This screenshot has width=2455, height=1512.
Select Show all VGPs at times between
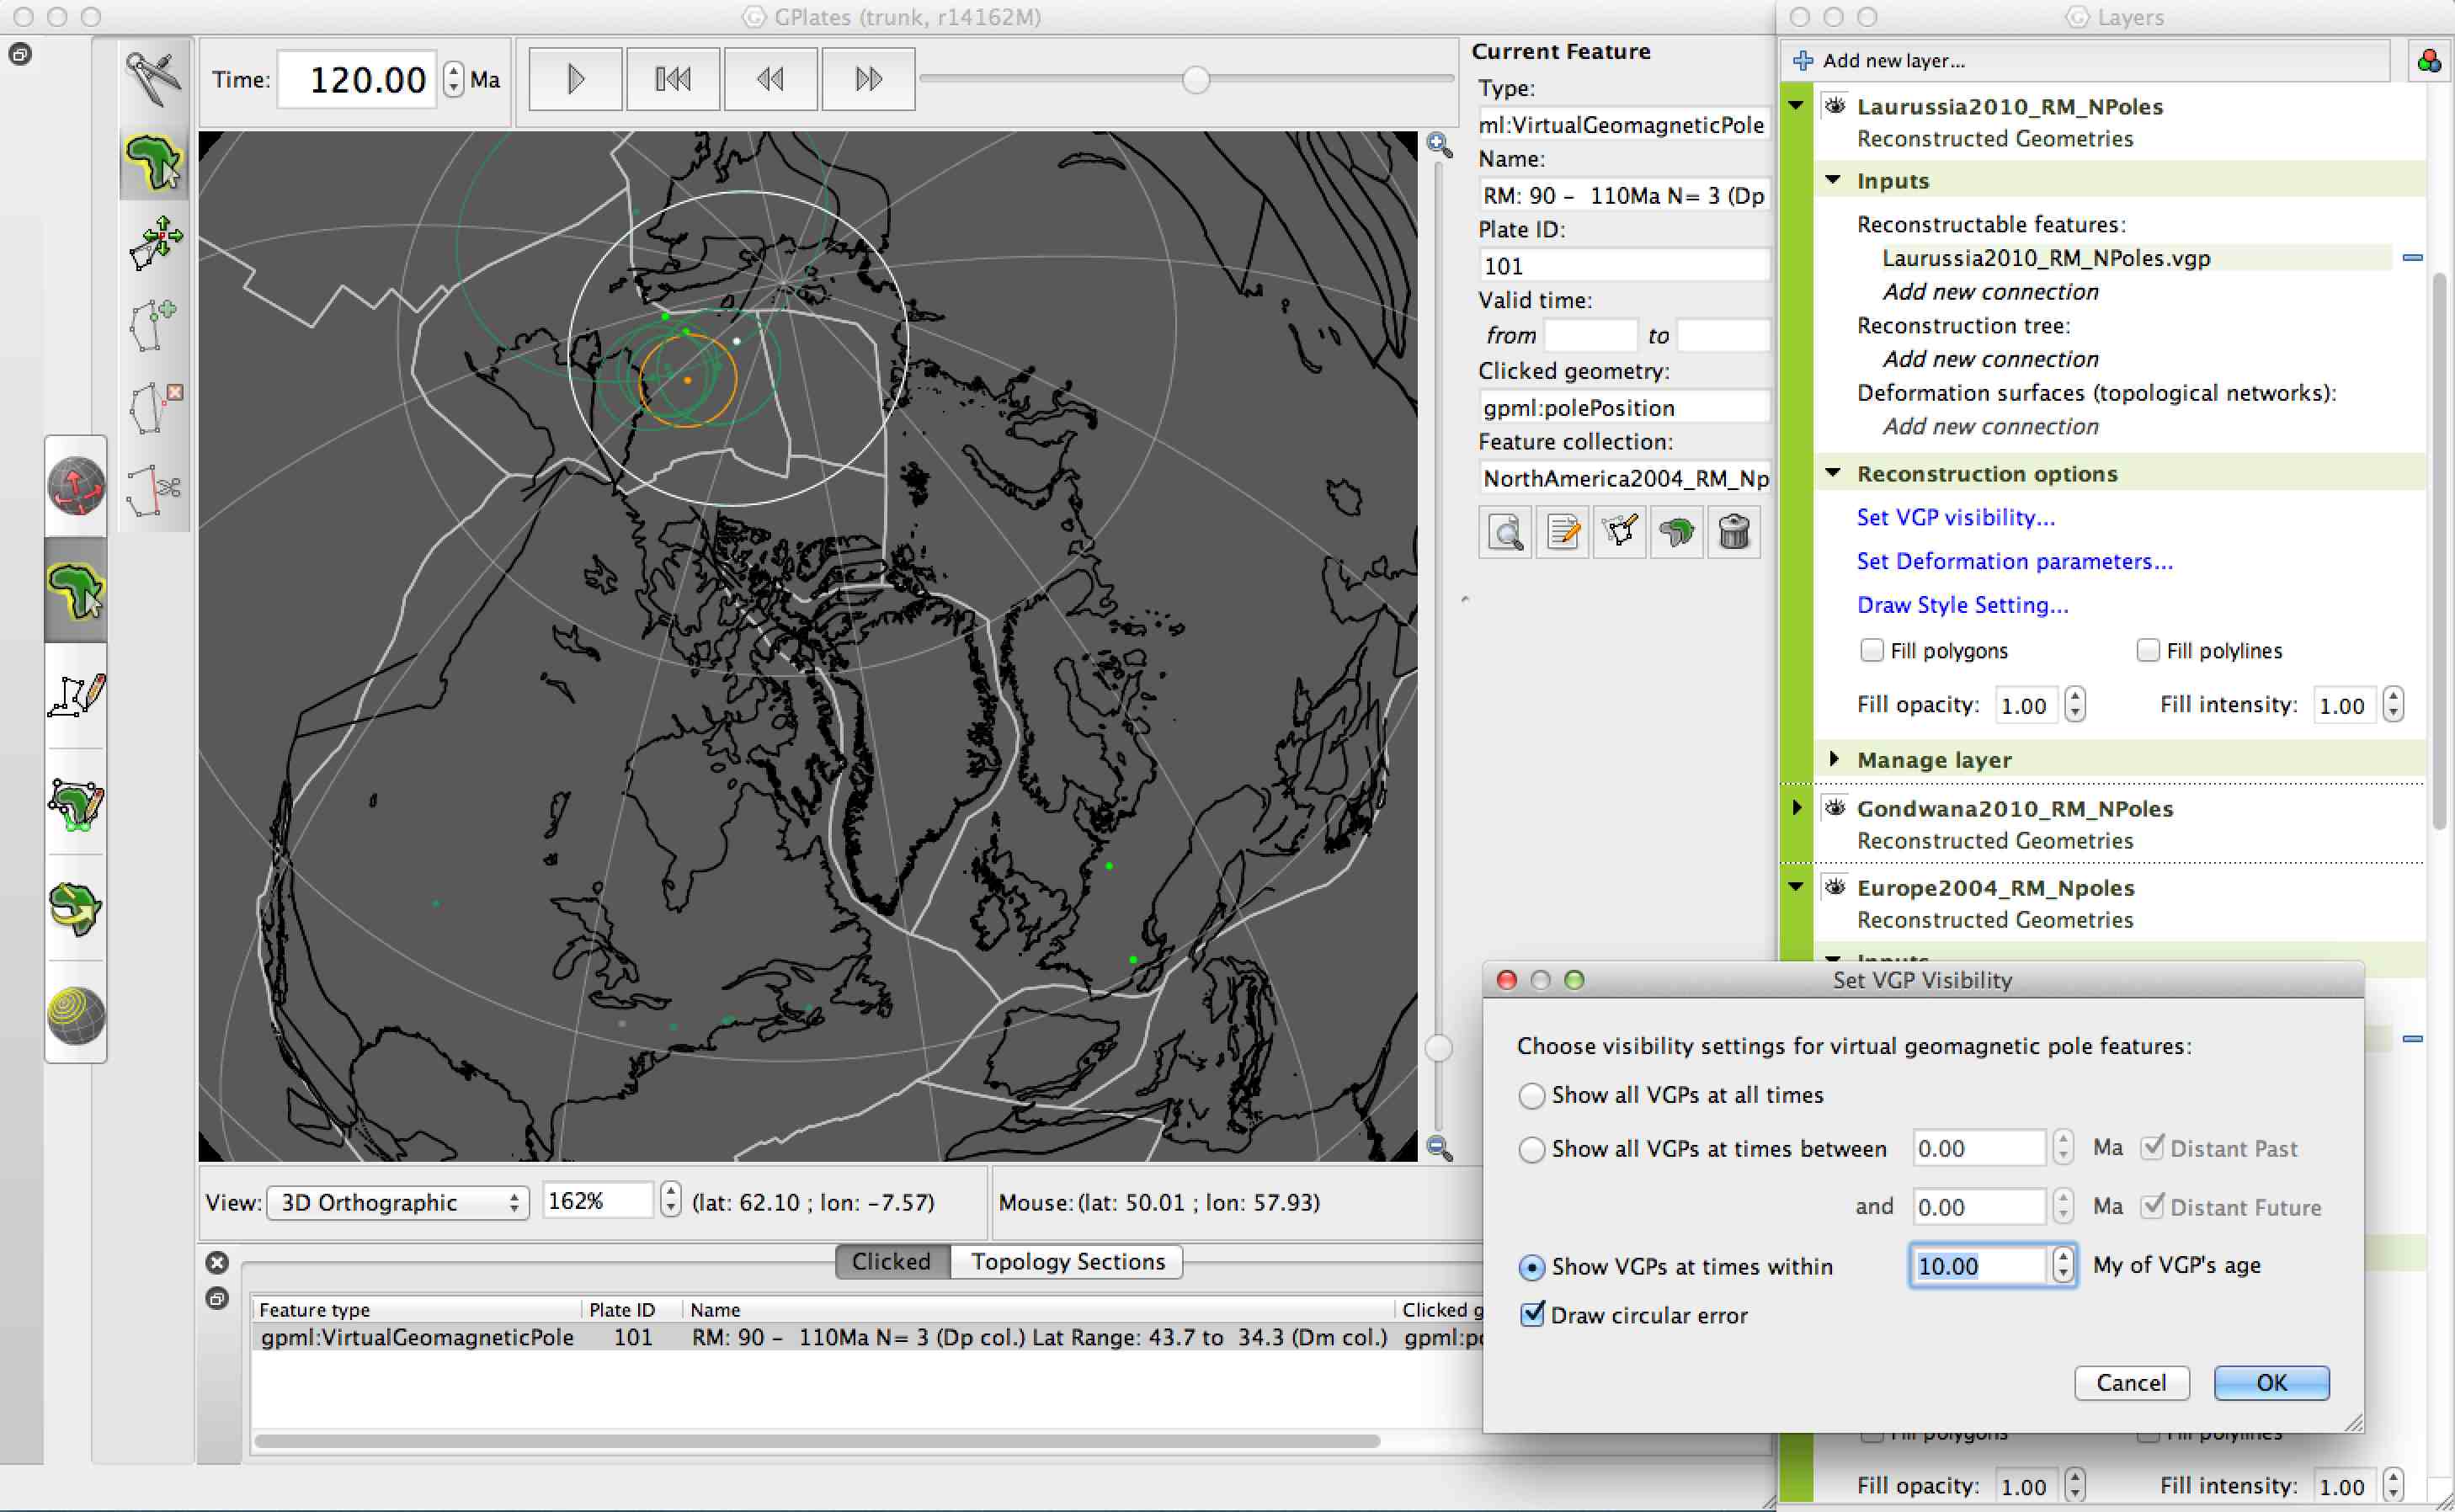coord(1531,1150)
